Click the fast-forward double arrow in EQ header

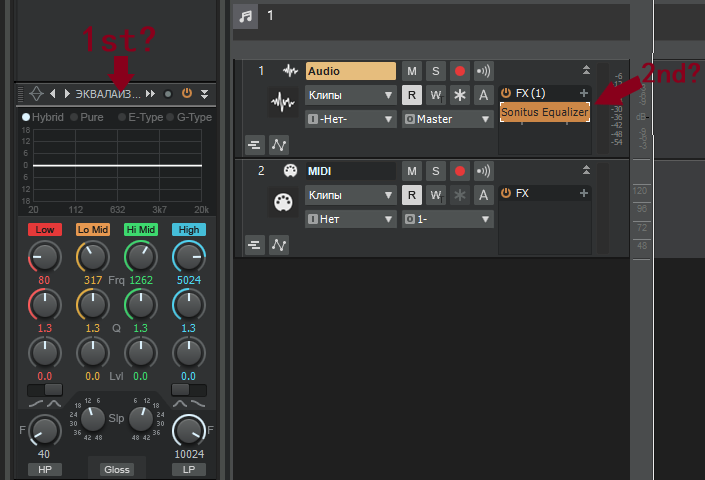tap(151, 93)
